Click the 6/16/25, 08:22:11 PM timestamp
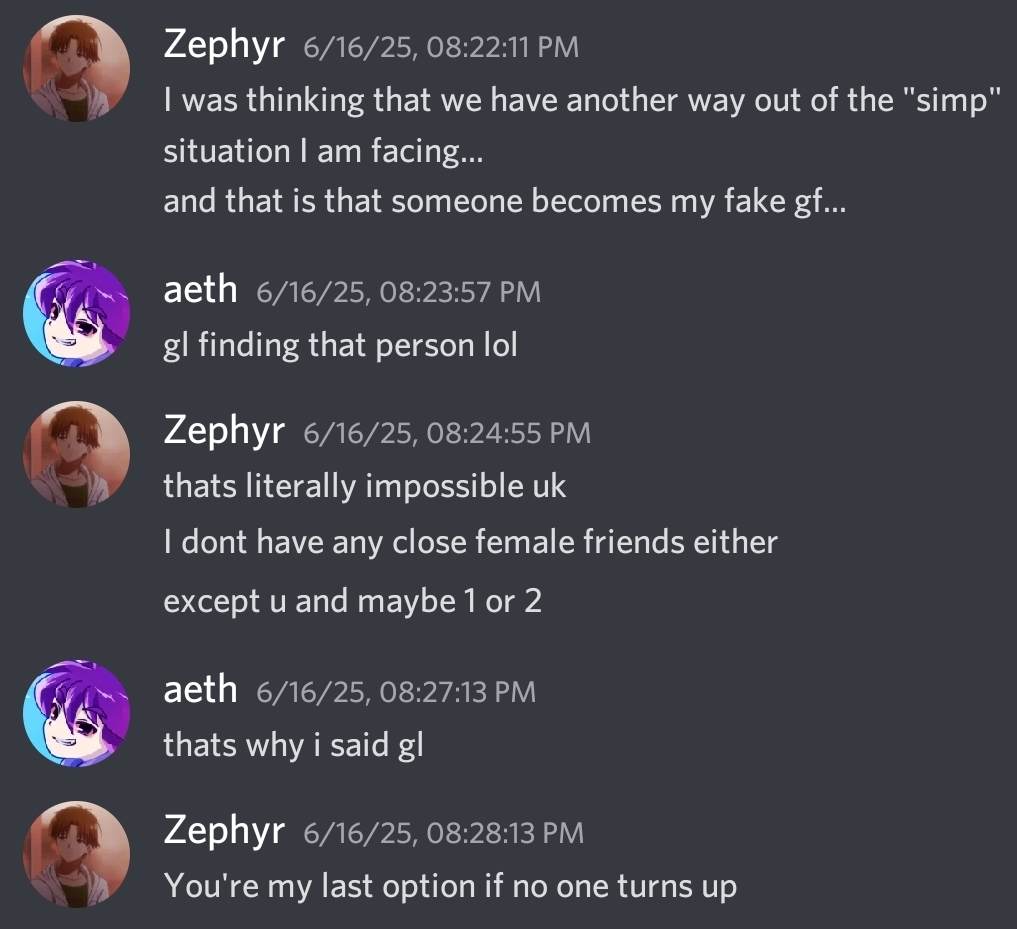Viewport: 1017px width, 929px height. [440, 48]
